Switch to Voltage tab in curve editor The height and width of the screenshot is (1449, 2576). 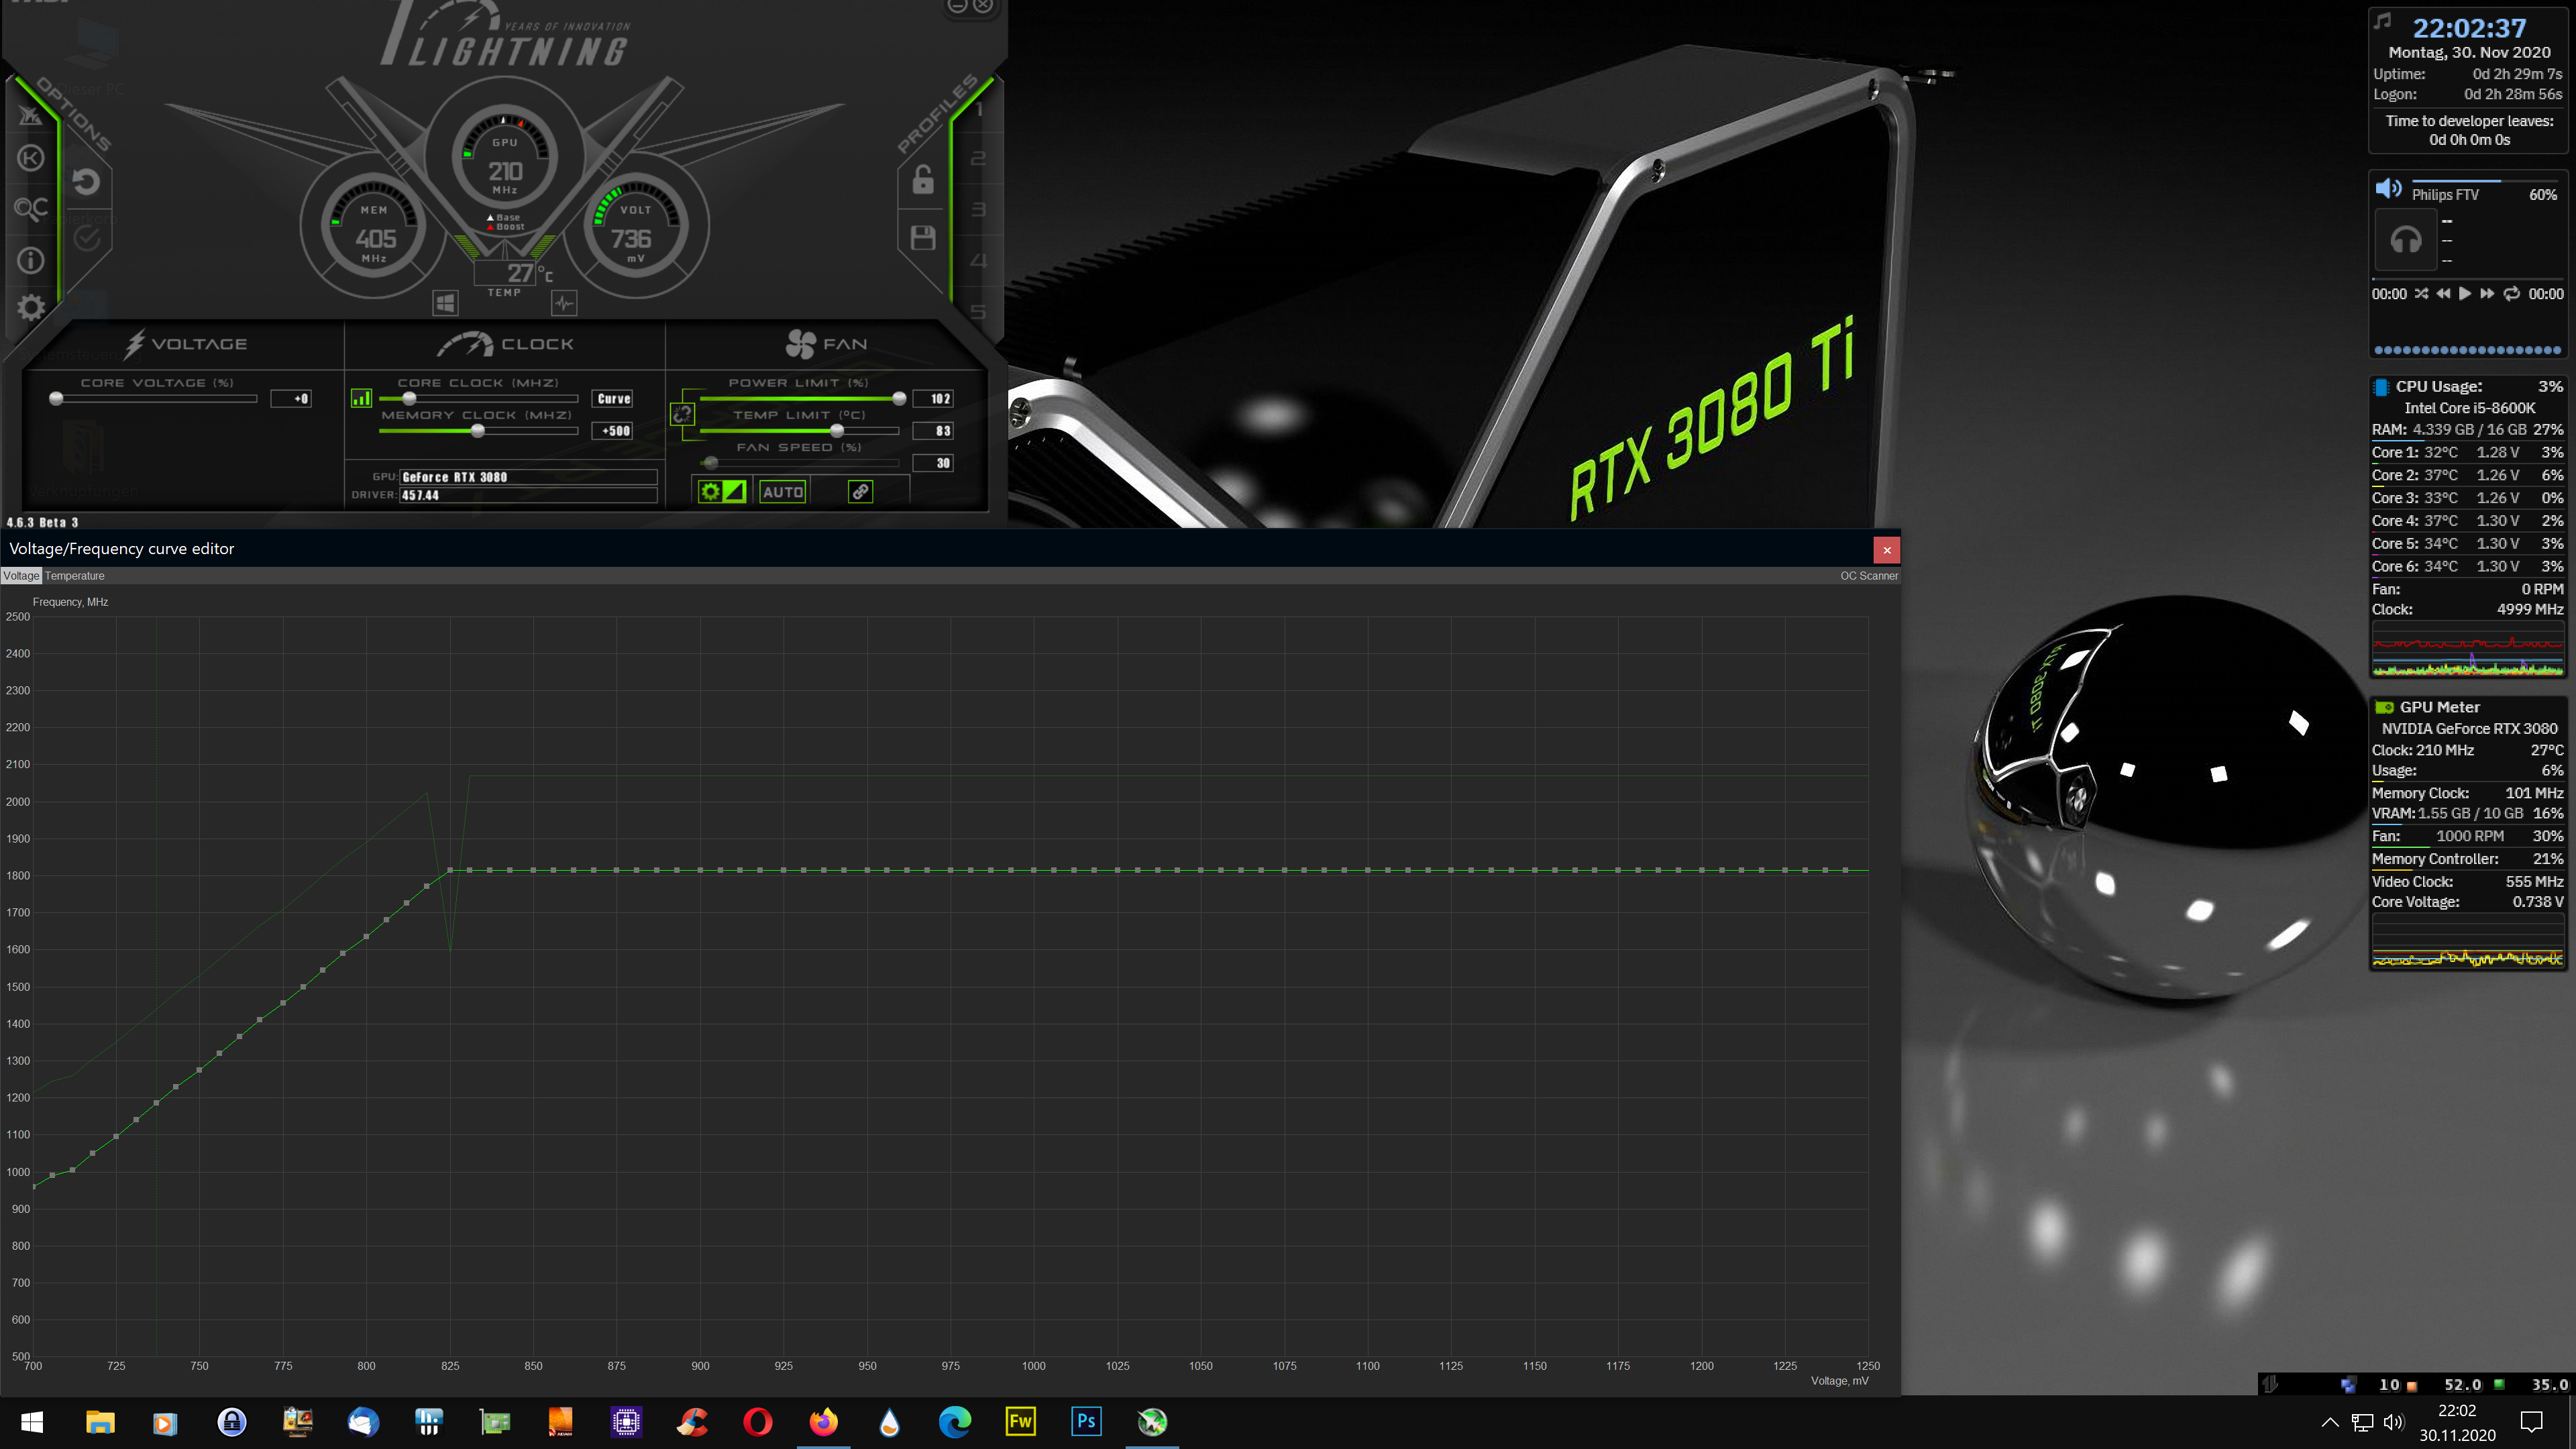click(21, 576)
